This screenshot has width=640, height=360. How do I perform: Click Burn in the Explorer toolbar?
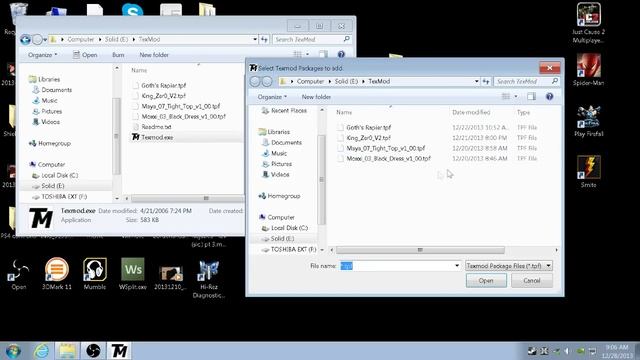click(x=118, y=55)
